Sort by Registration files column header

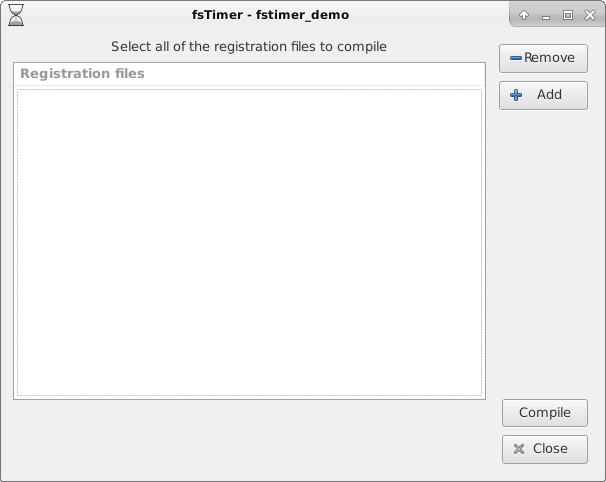point(249,74)
